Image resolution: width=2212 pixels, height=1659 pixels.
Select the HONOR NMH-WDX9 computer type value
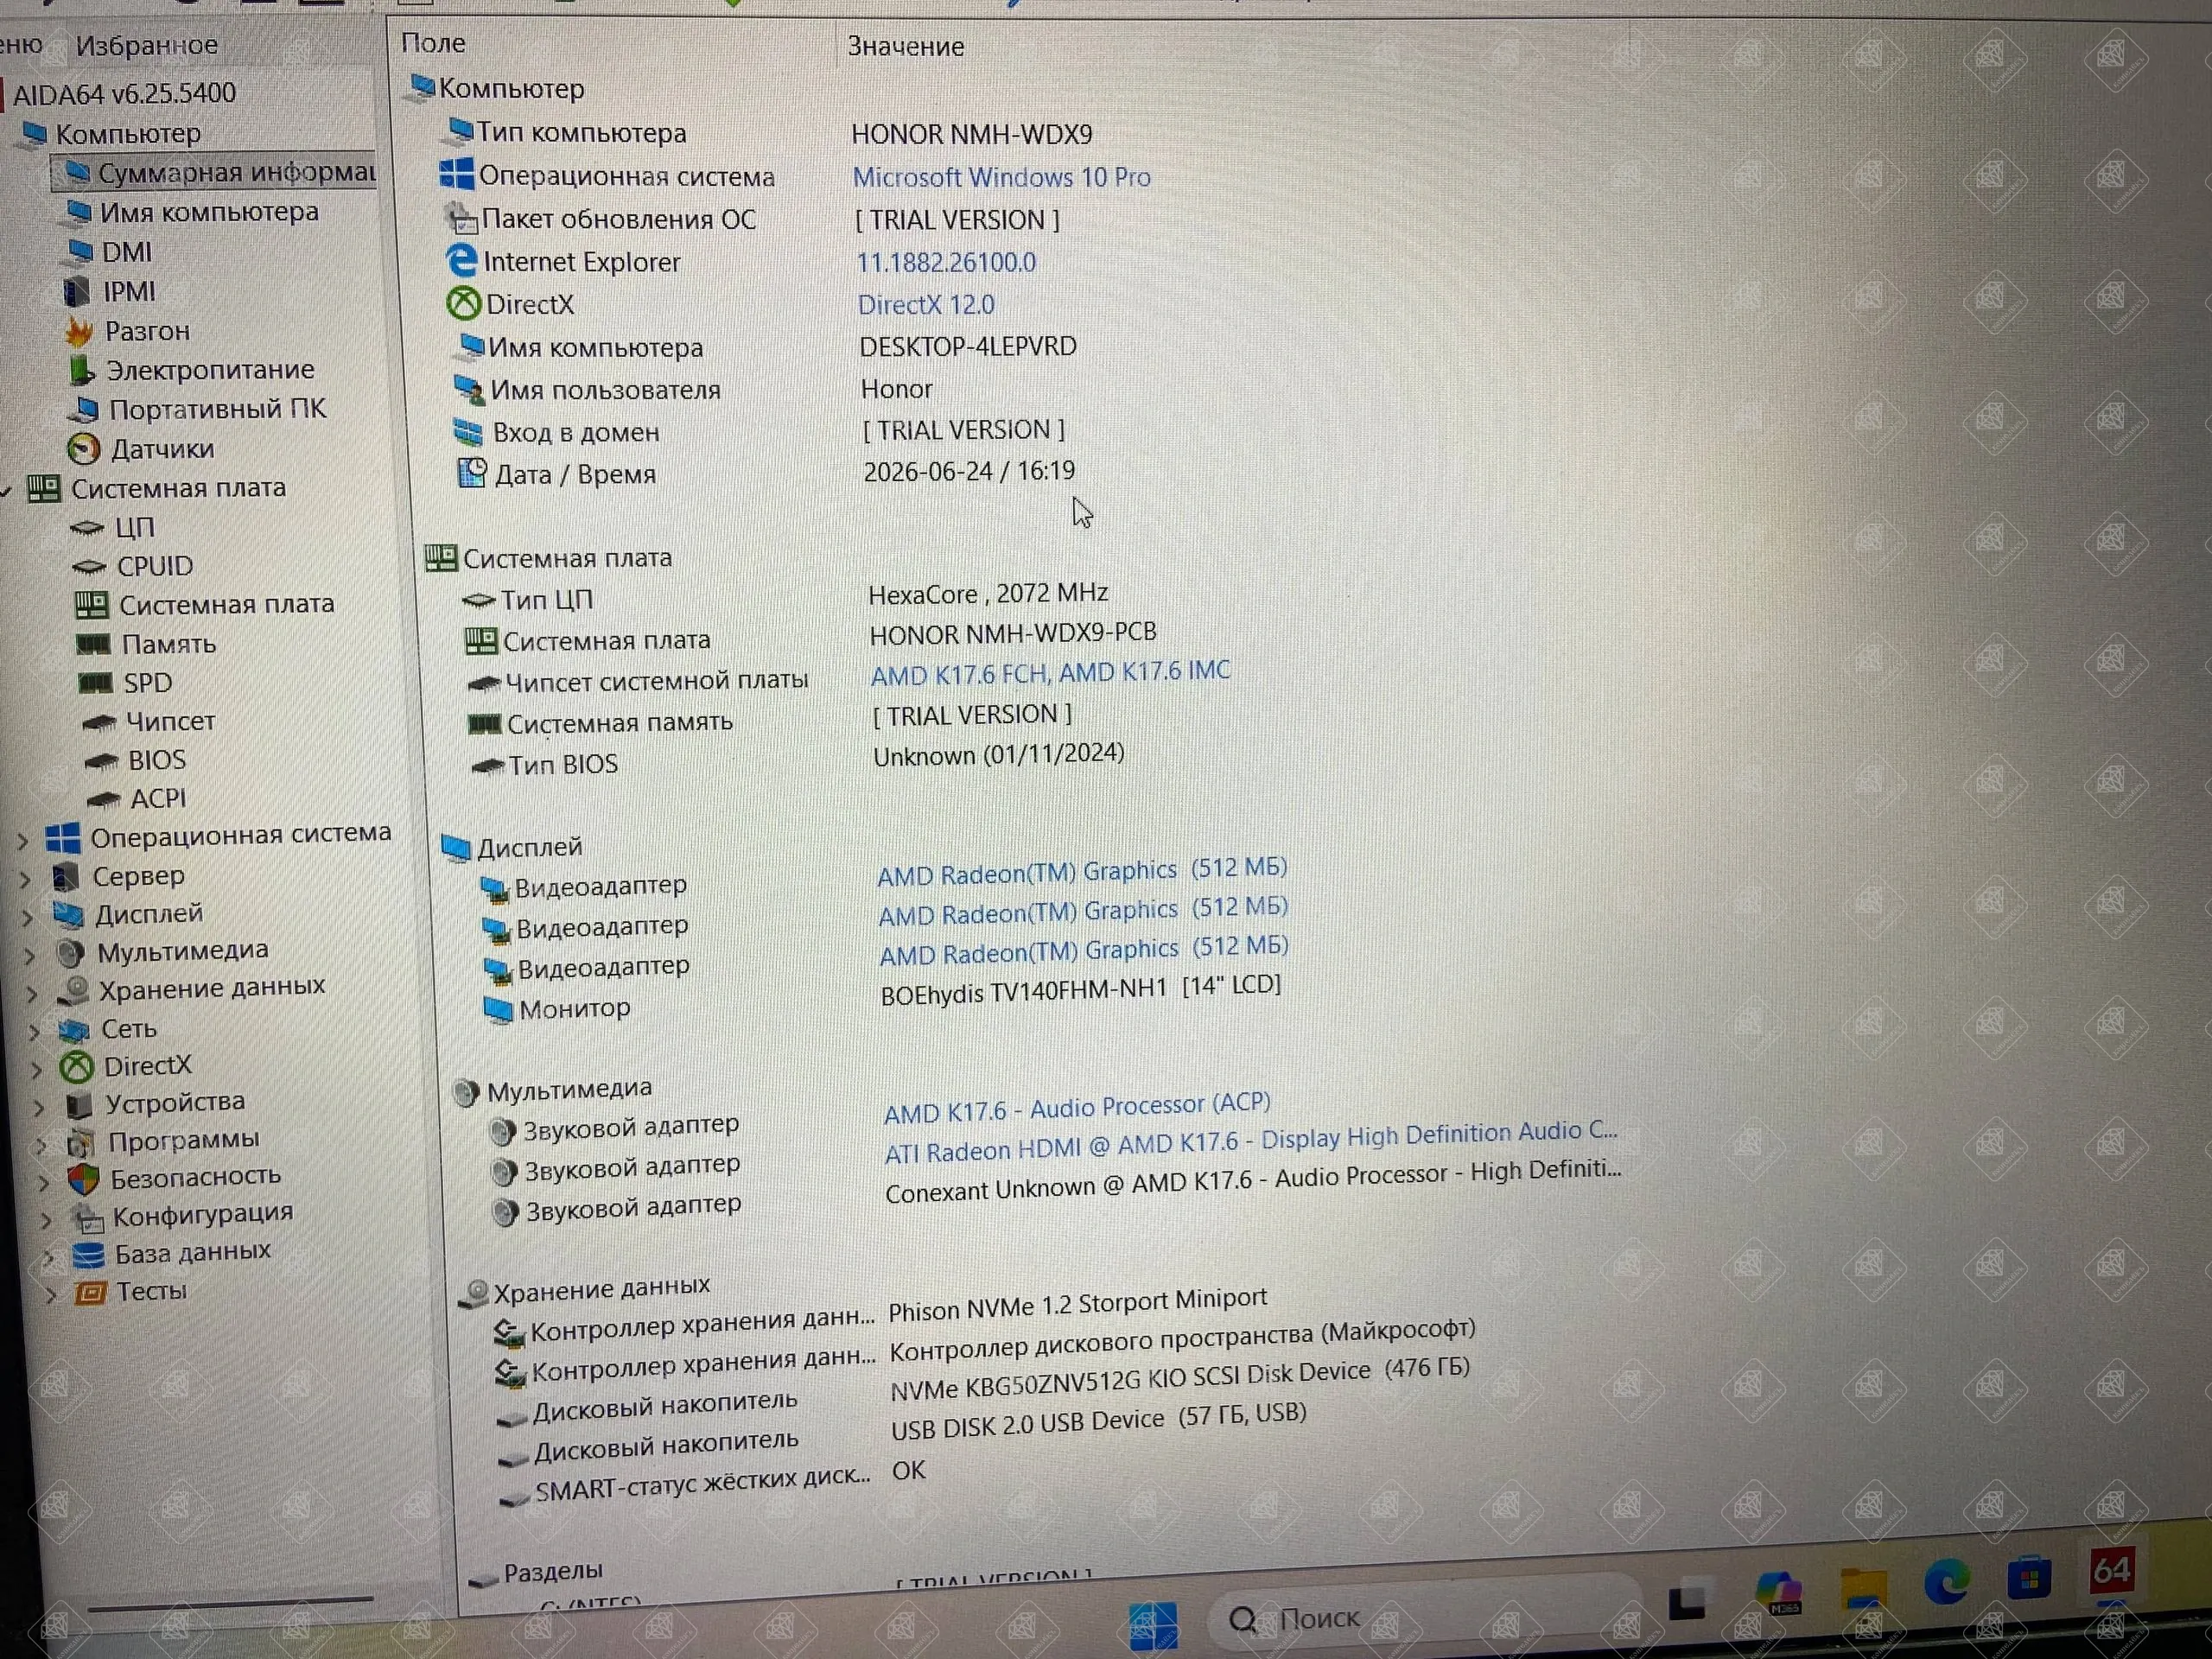pyautogui.click(x=972, y=134)
